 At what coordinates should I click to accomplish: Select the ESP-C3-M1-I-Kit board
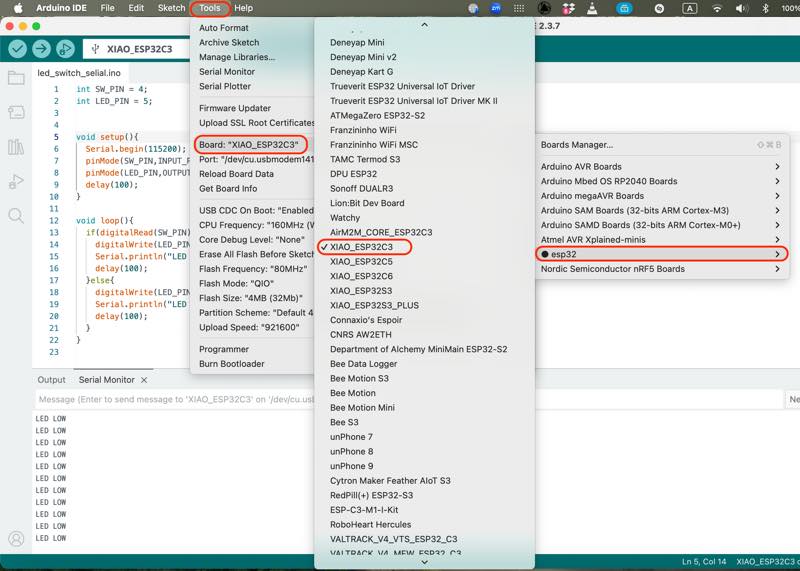pos(364,510)
